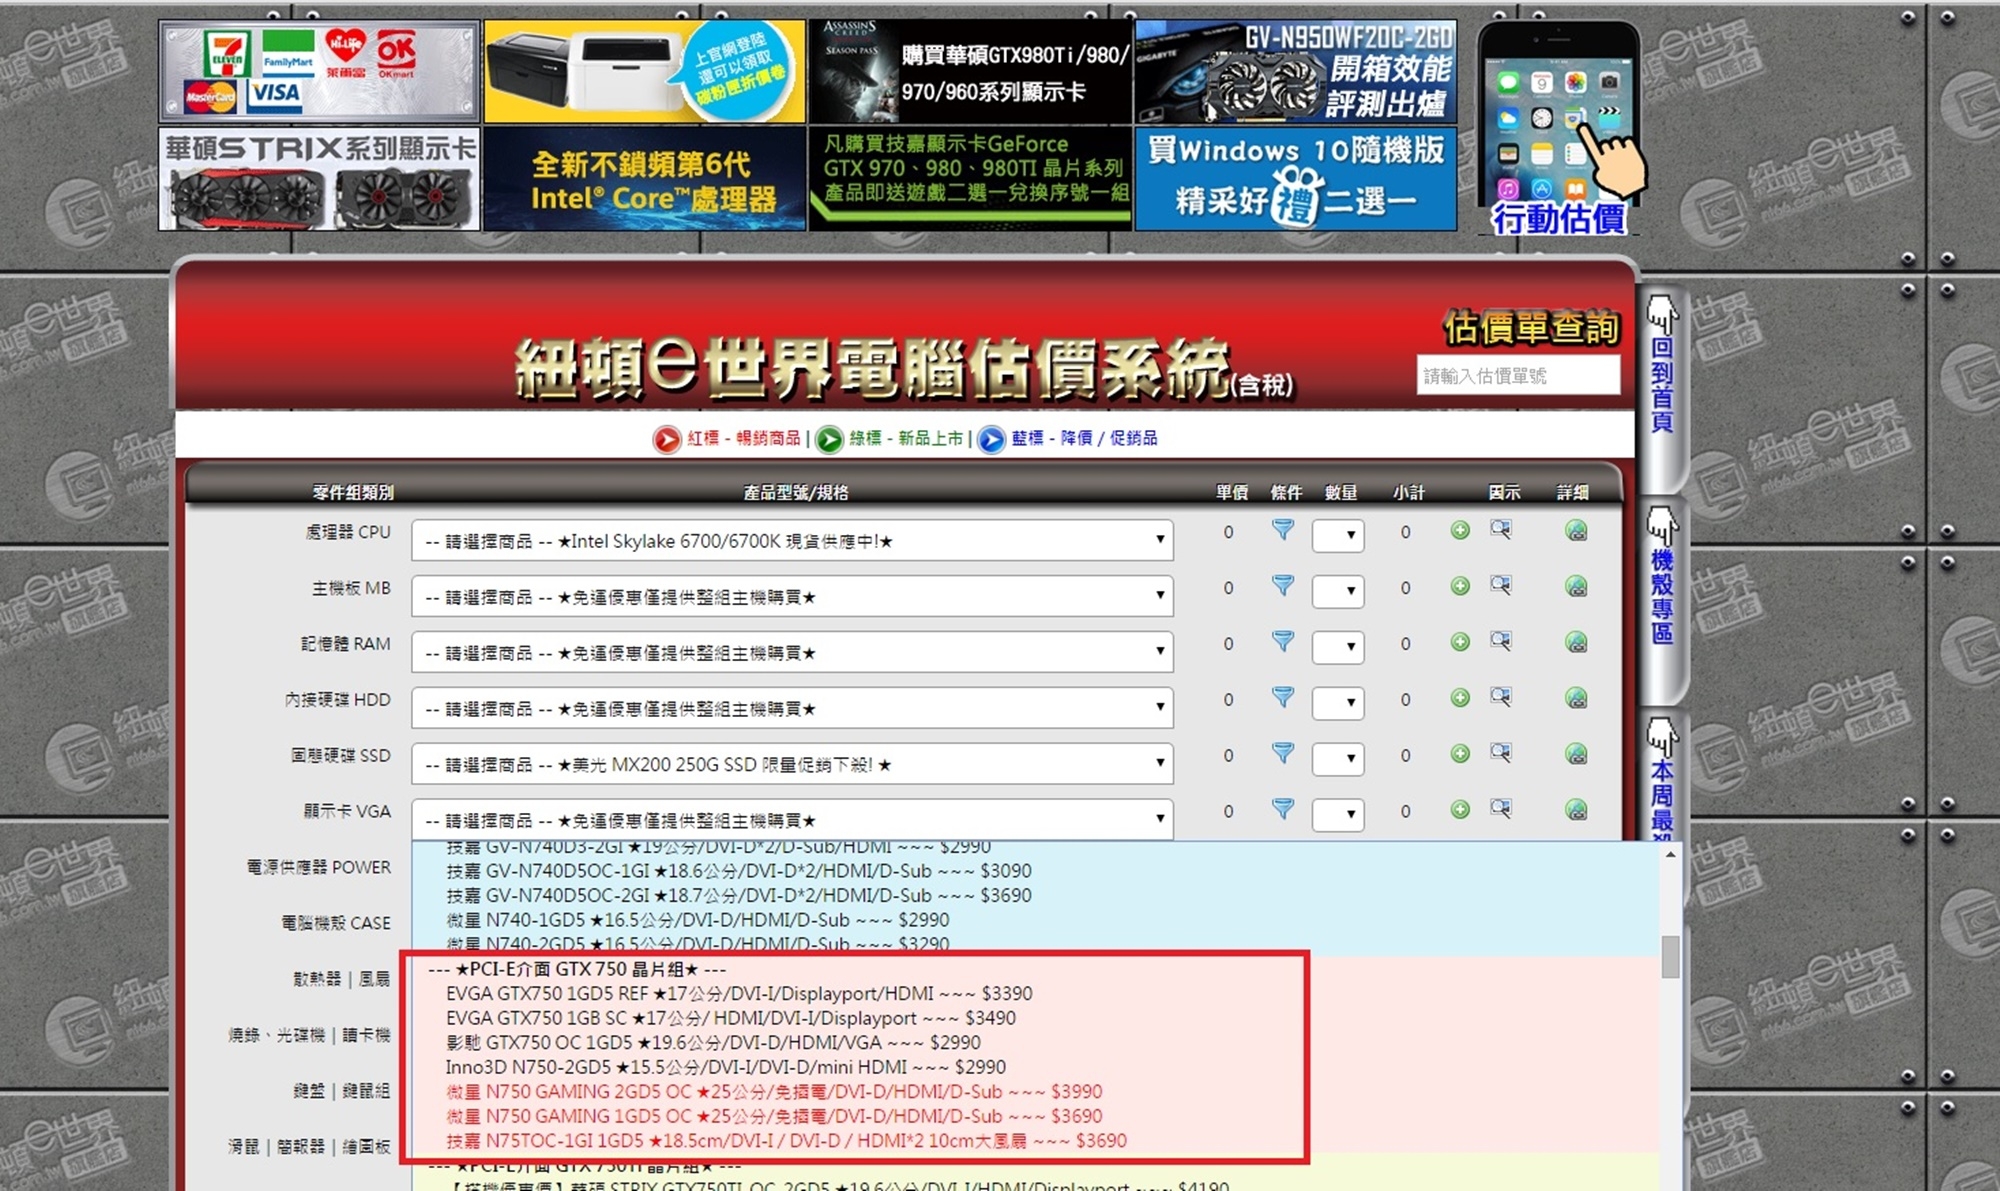2000x1191 pixels.
Task: Click the filter funnel icon in VGA row
Action: (1283, 810)
